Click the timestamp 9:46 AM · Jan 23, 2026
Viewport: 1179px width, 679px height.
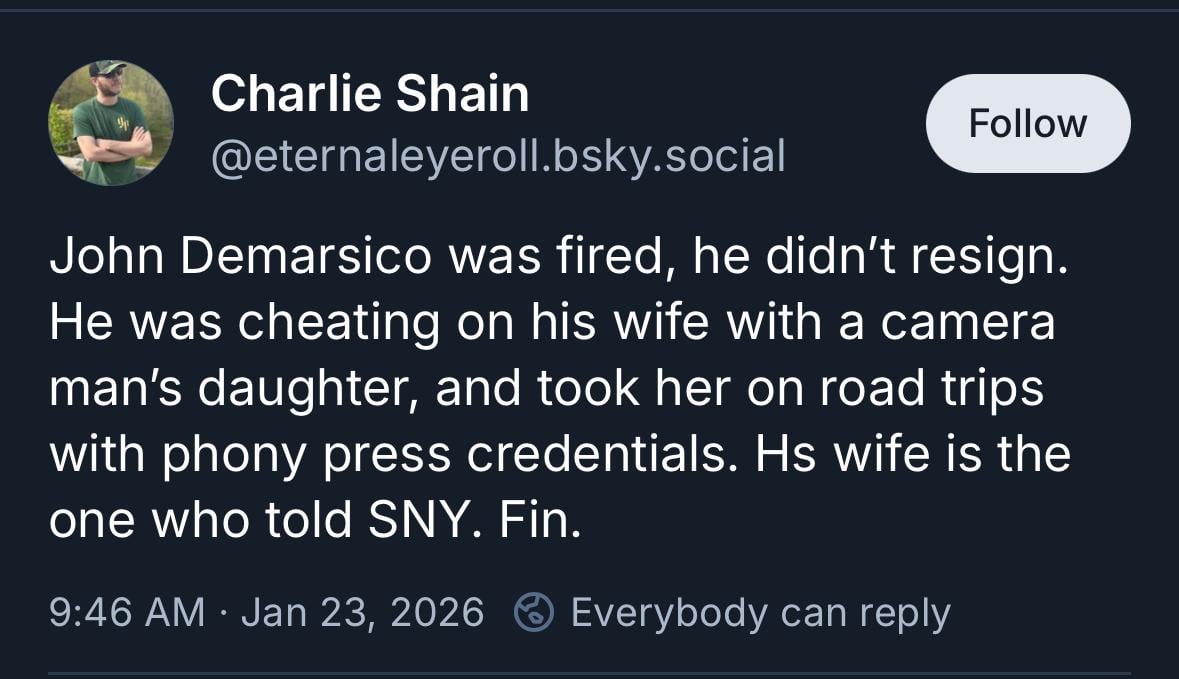266,611
